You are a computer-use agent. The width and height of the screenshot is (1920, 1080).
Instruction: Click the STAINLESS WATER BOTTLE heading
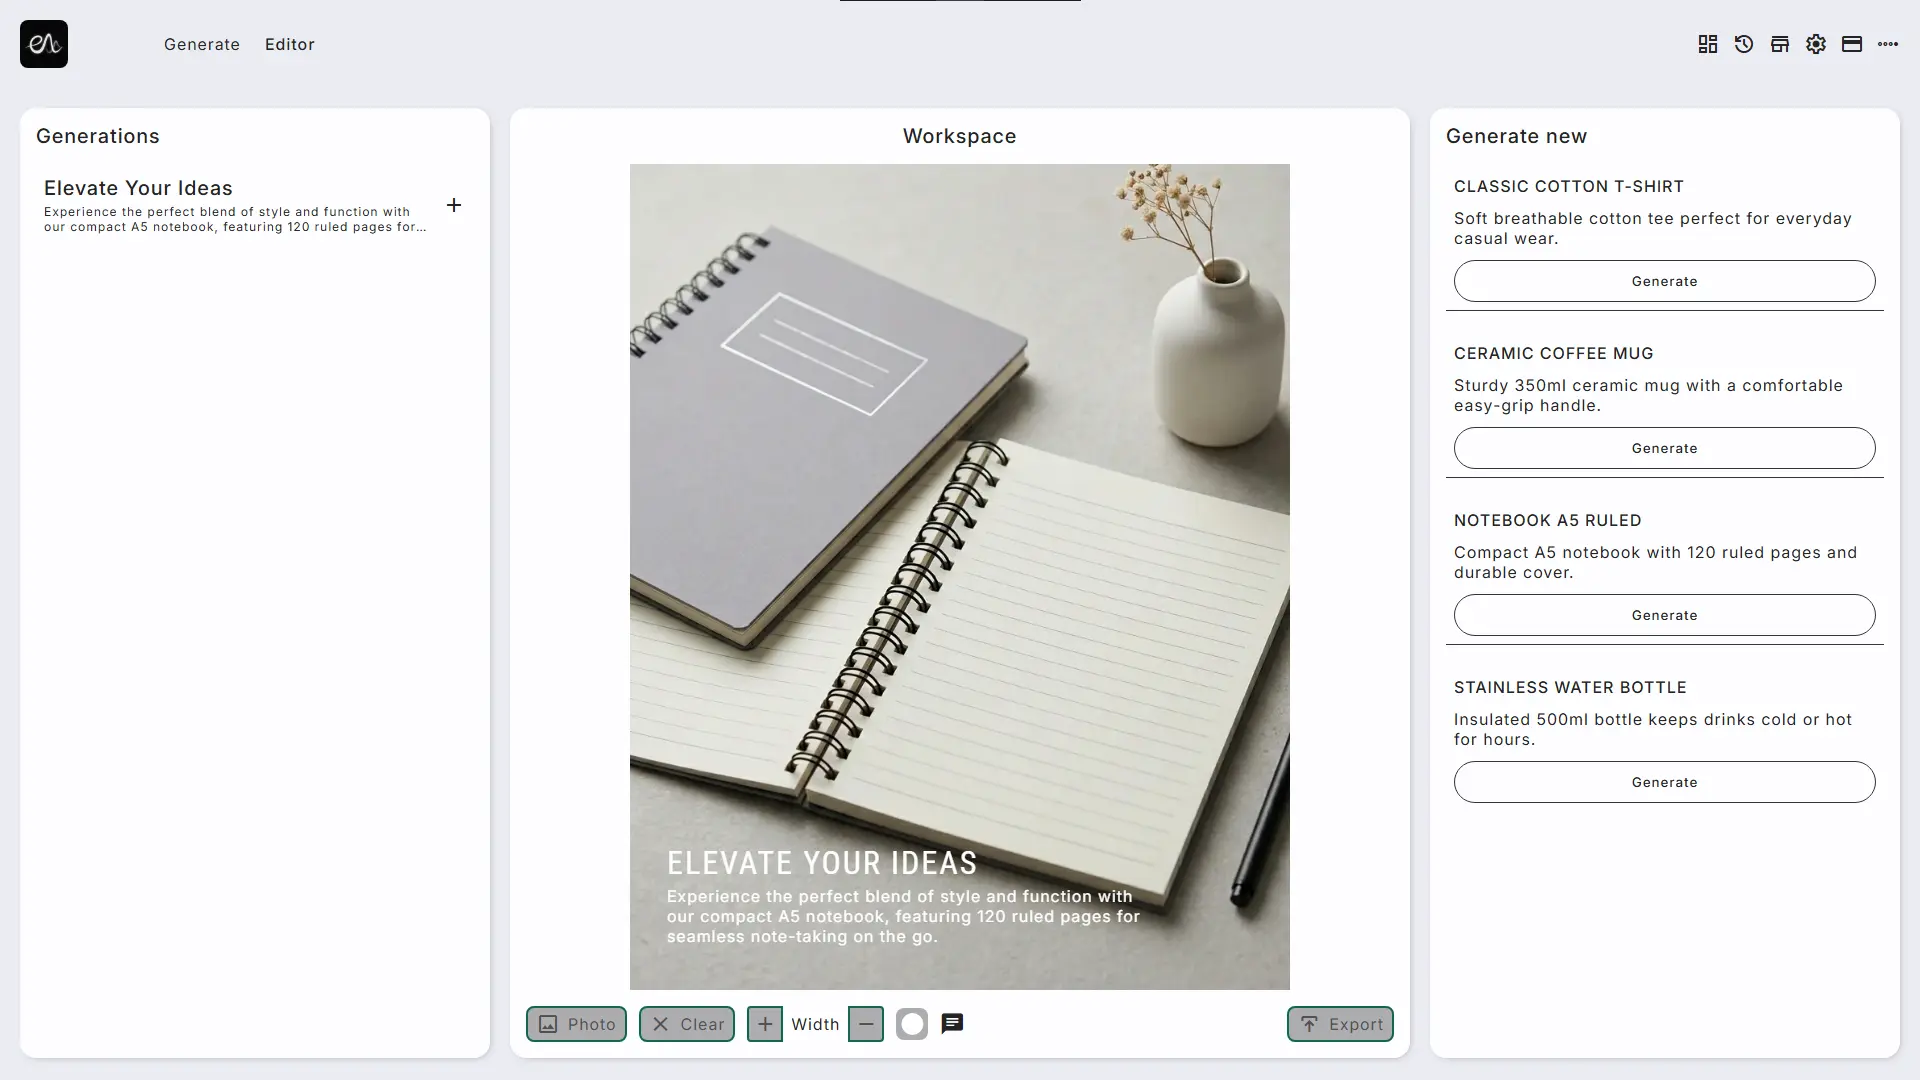1570,687
